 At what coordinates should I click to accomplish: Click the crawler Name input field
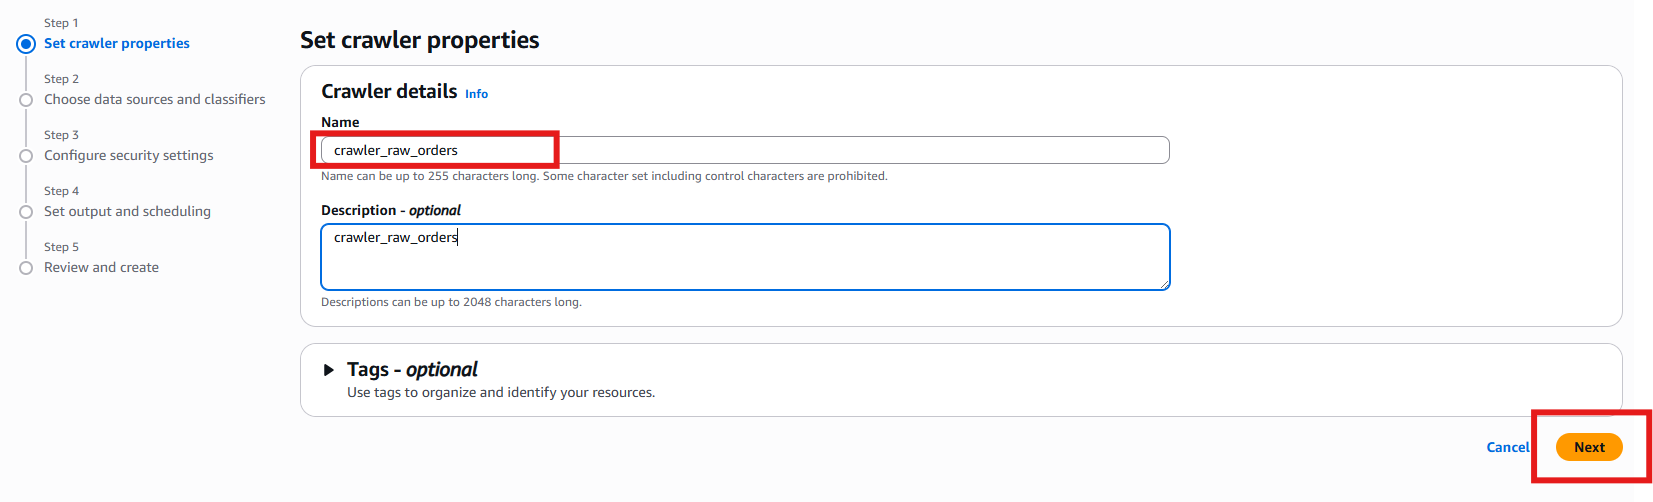point(744,151)
